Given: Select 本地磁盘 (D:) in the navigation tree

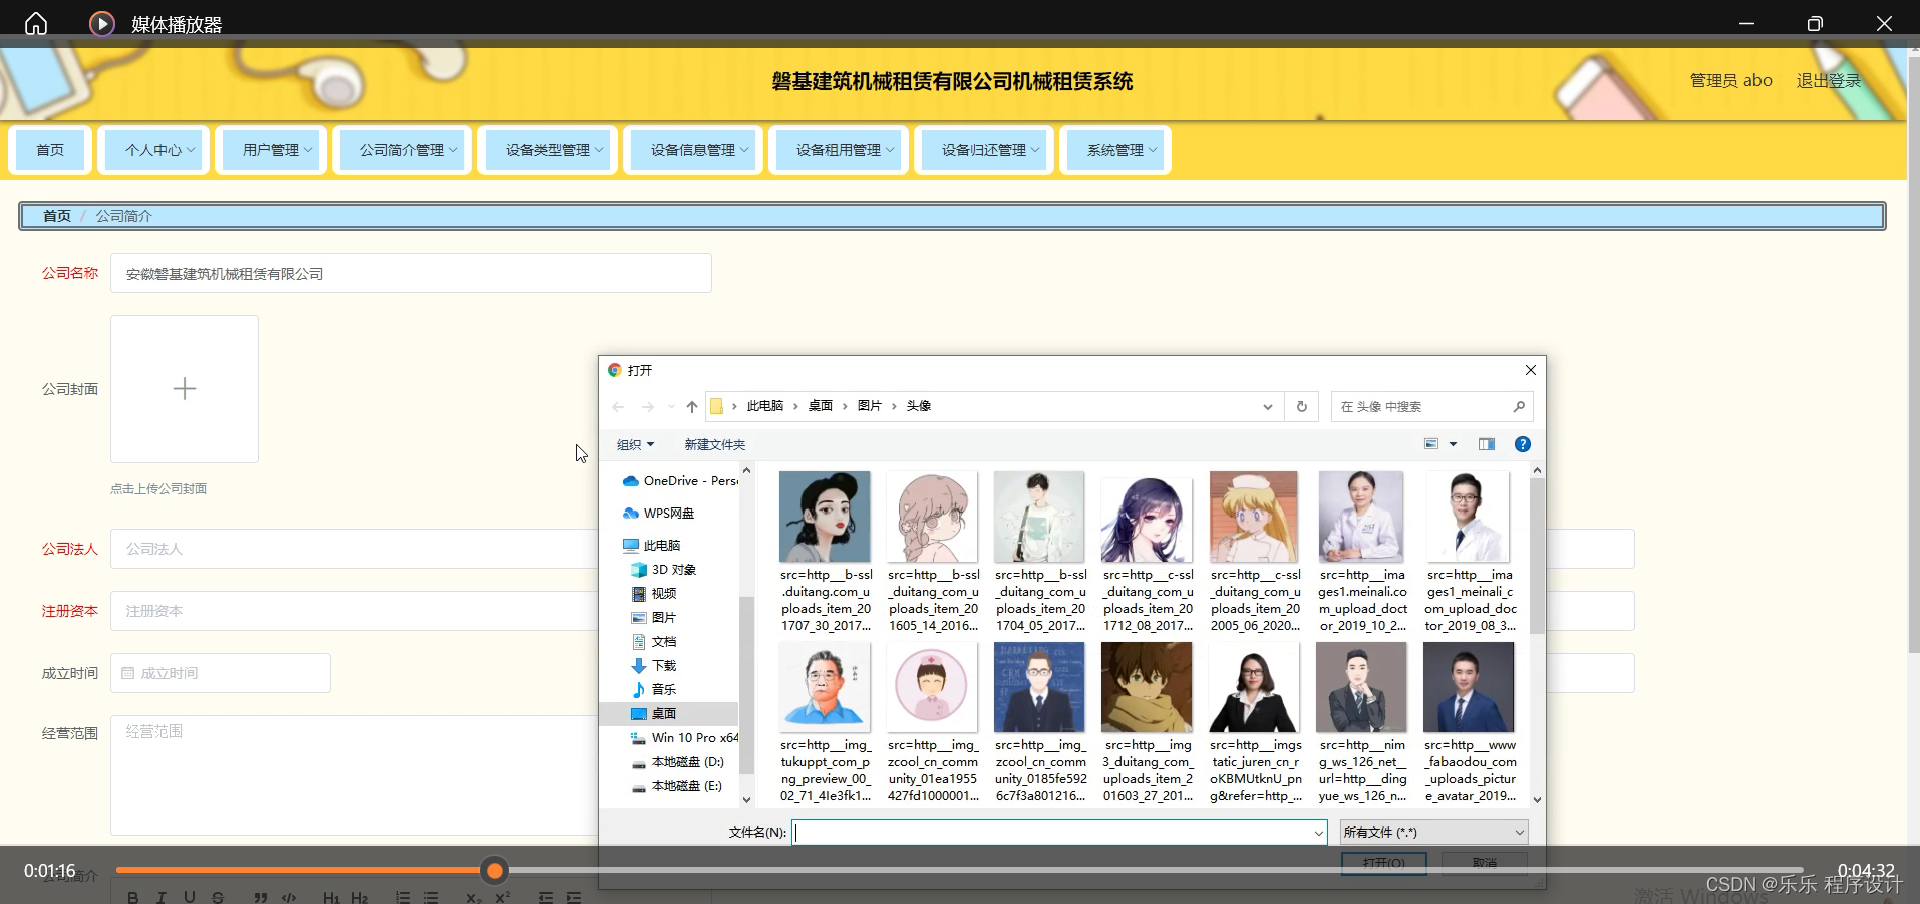Looking at the screenshot, I should pyautogui.click(x=677, y=762).
